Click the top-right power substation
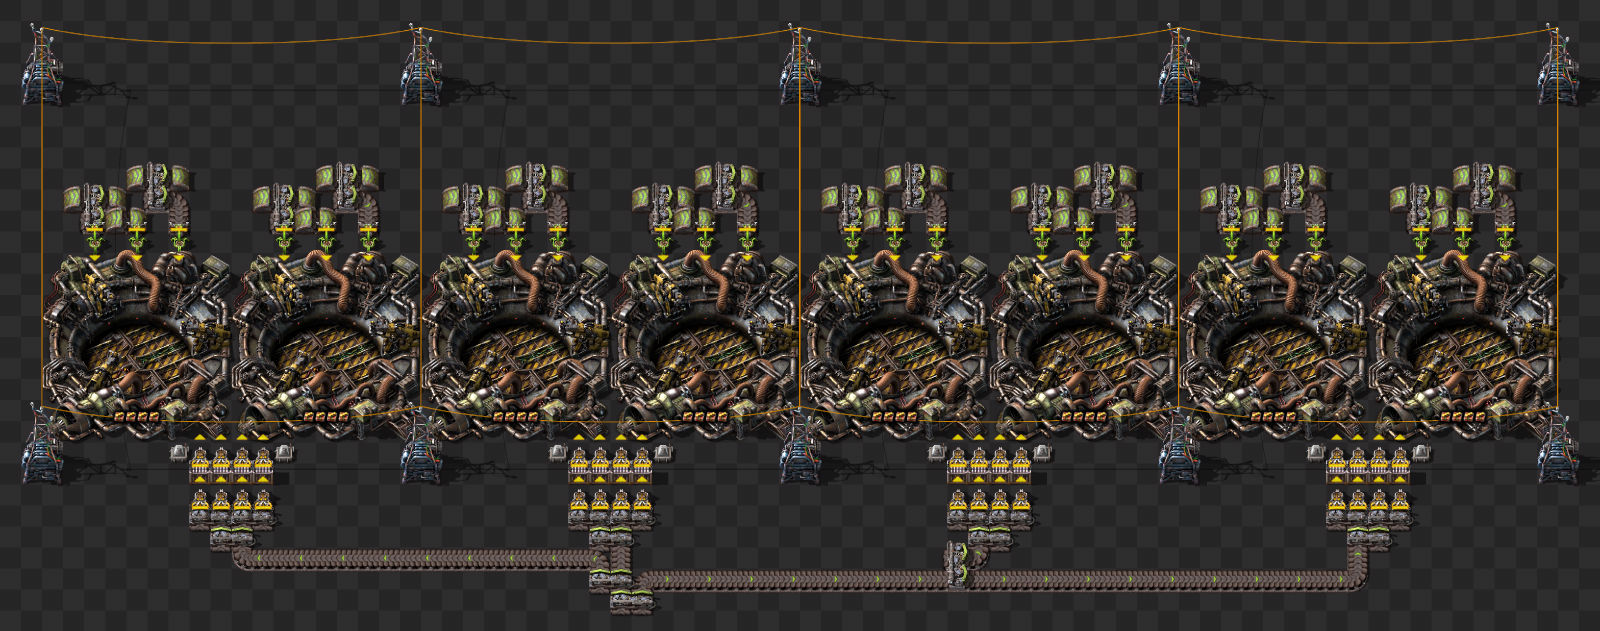1600x631 pixels. [1558, 65]
